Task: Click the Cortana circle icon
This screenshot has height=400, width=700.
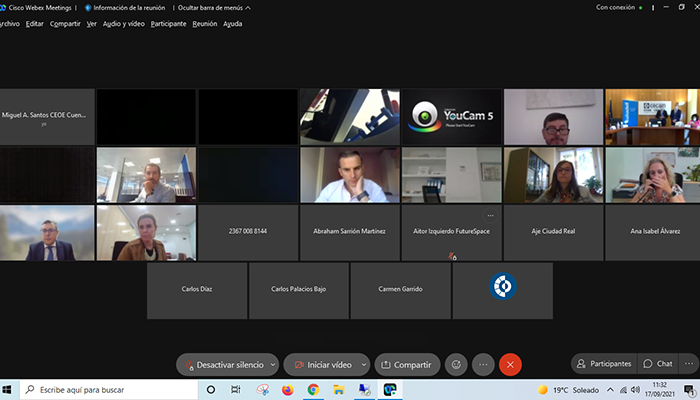Action: point(210,390)
